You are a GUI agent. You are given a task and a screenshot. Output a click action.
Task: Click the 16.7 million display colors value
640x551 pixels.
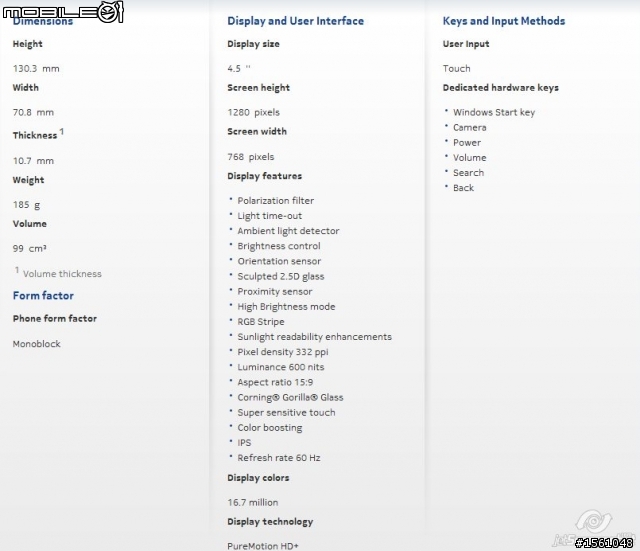click(253, 502)
